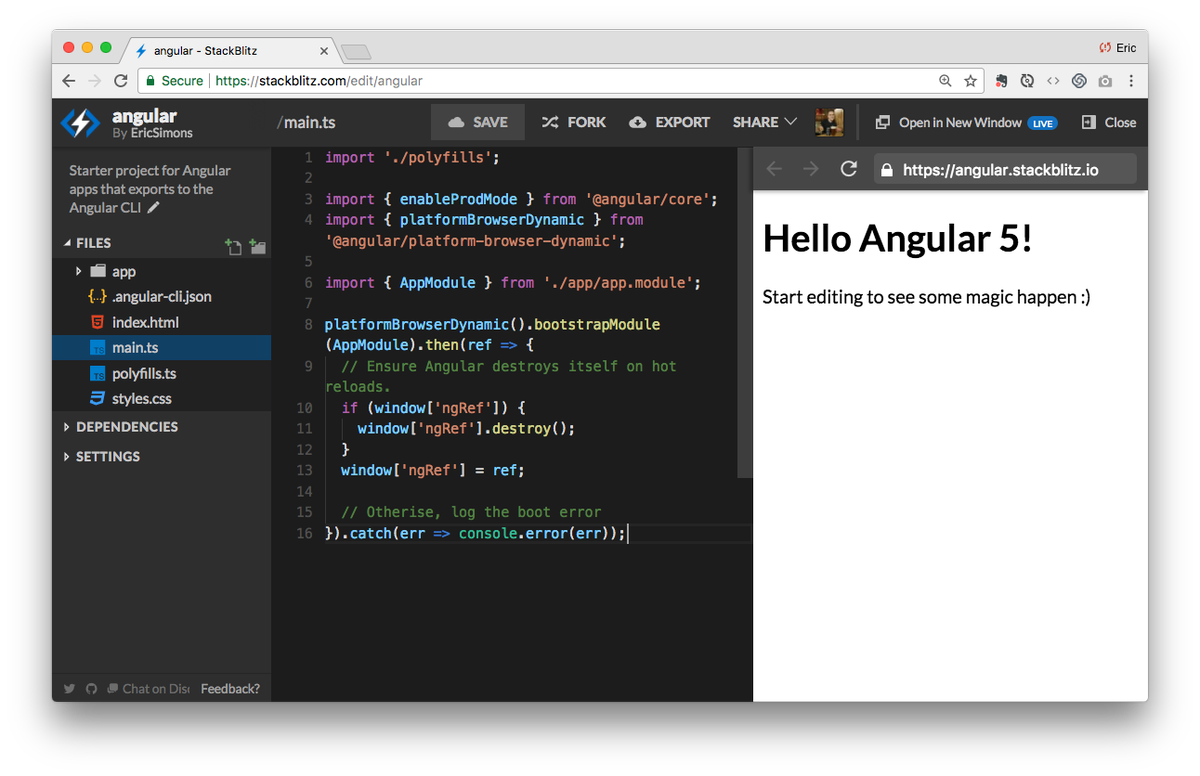Open a new Chrome tab
The height and width of the screenshot is (776, 1200).
click(356, 51)
